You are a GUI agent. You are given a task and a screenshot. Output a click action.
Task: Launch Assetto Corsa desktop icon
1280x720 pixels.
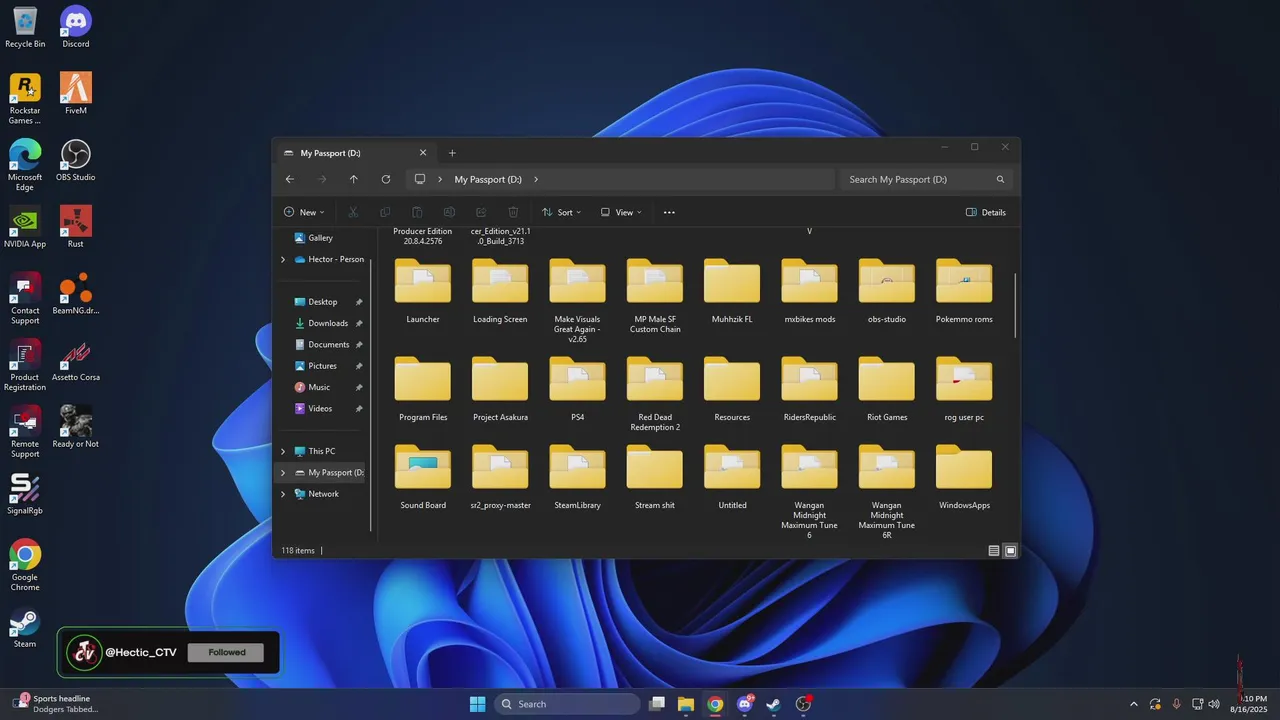pyautogui.click(x=75, y=361)
